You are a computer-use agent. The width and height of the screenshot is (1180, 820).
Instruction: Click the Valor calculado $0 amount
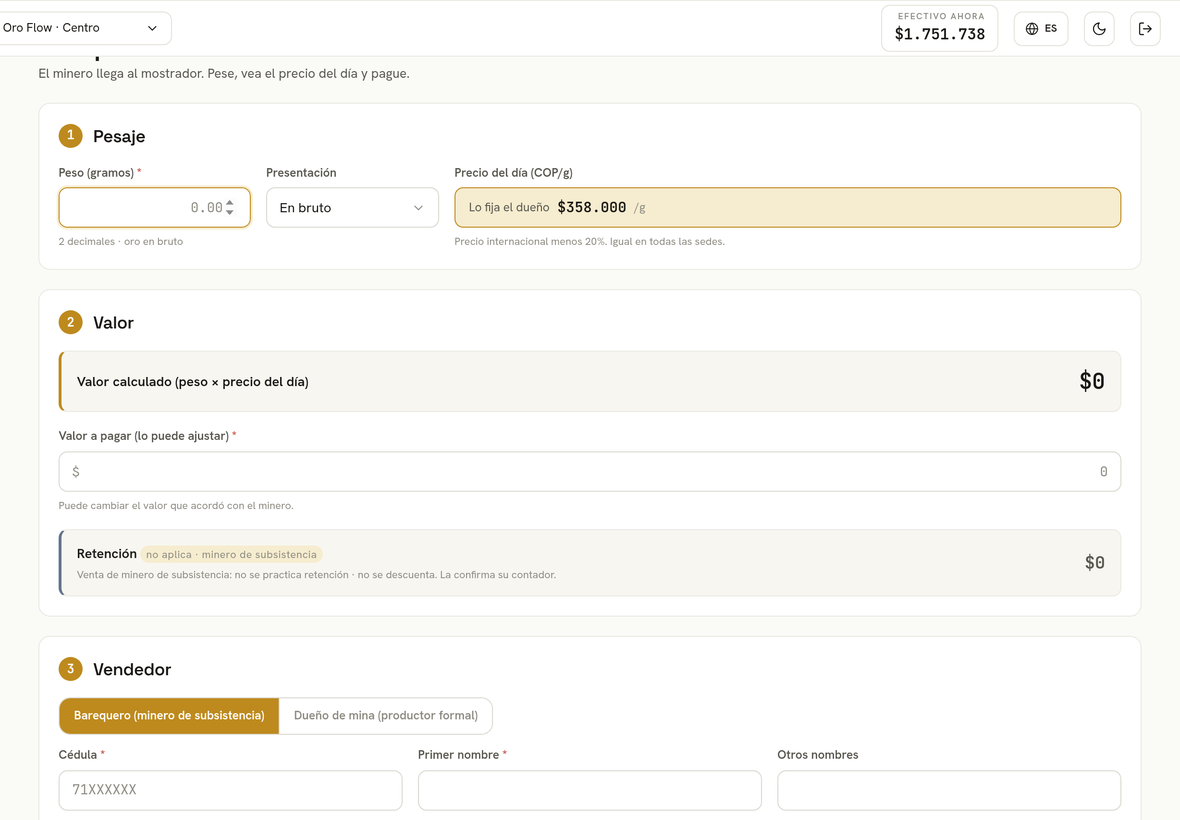coord(1092,381)
